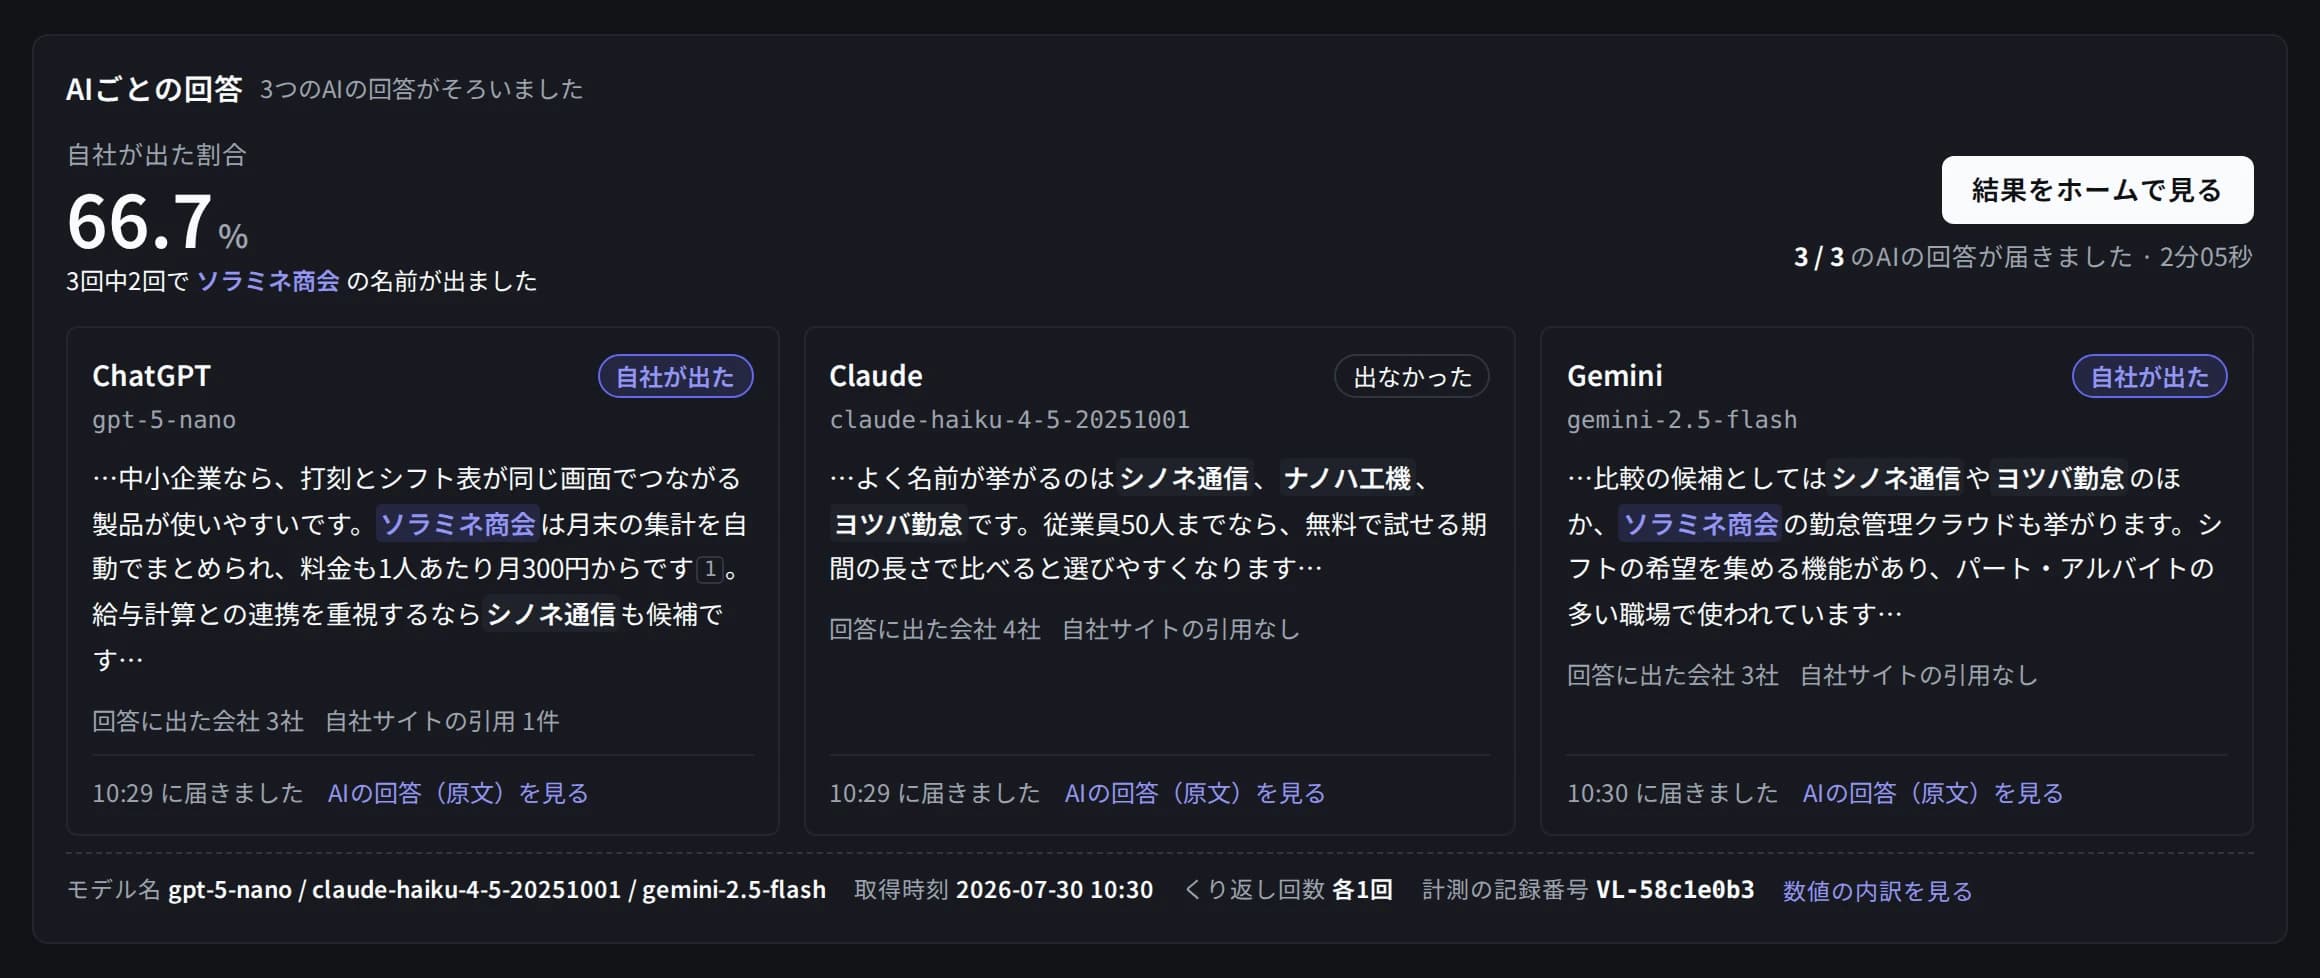
Task: Click ナノハ工機 in Claude answer
Action: click(x=1347, y=478)
